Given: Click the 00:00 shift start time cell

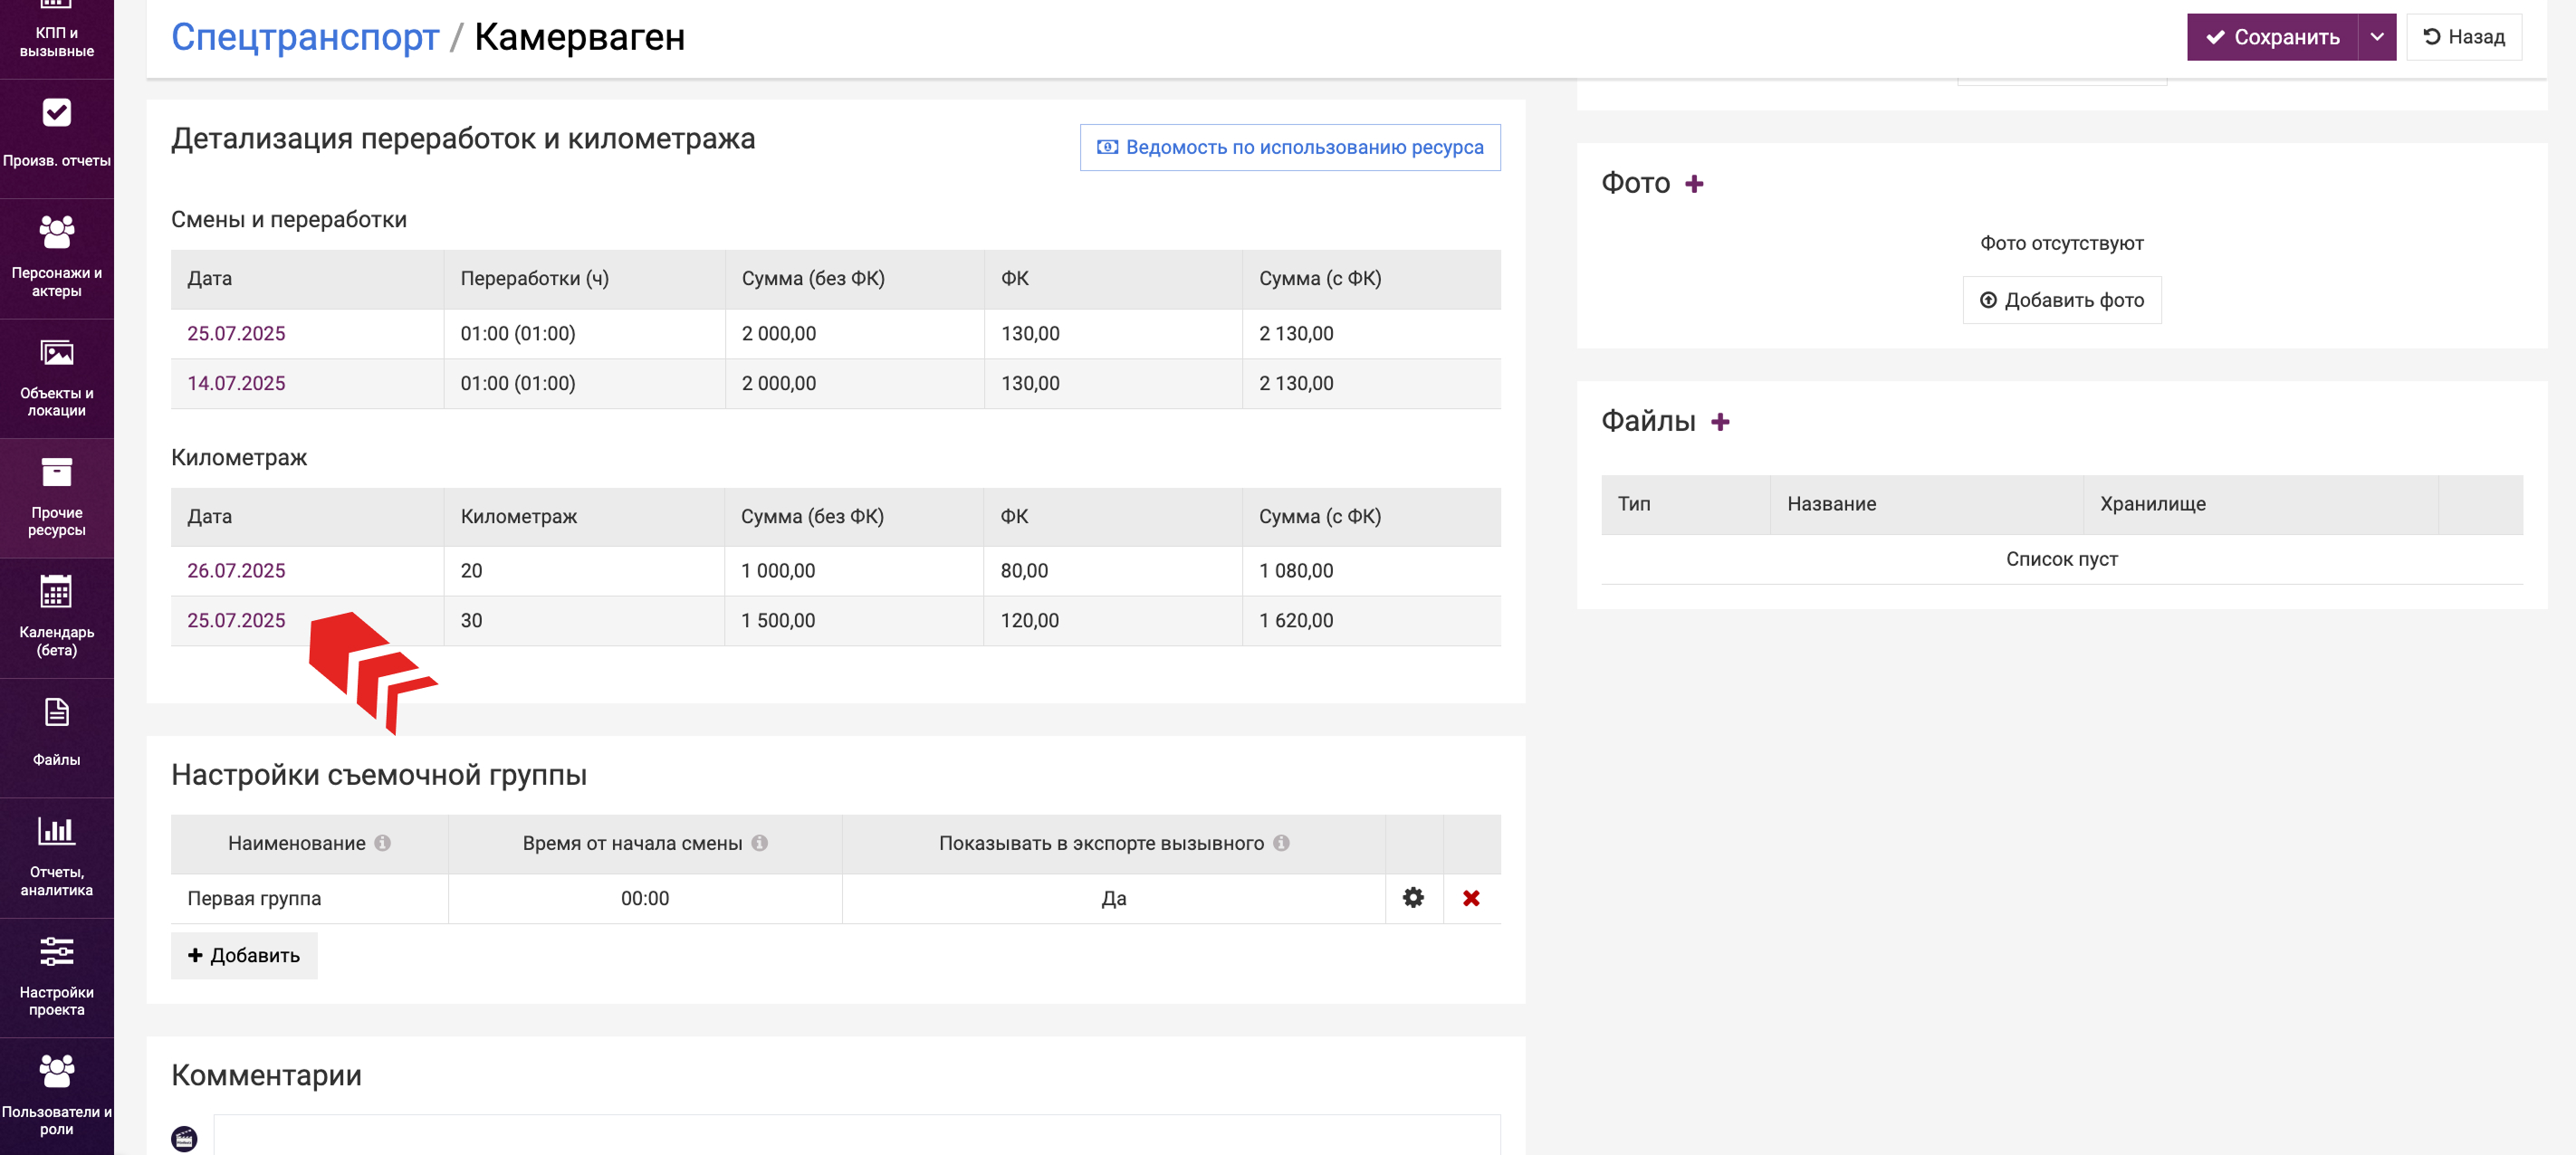Looking at the screenshot, I should pyautogui.click(x=645, y=898).
